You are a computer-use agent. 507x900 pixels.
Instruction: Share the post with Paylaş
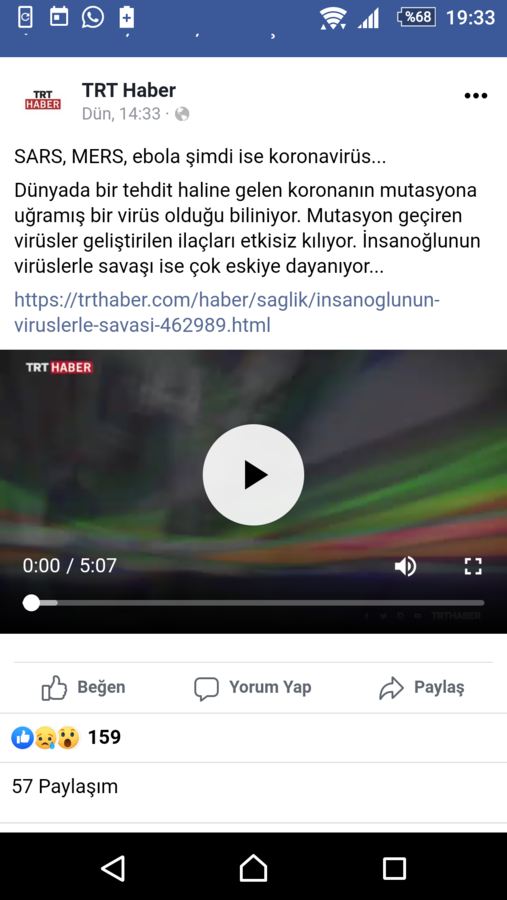(x=422, y=688)
